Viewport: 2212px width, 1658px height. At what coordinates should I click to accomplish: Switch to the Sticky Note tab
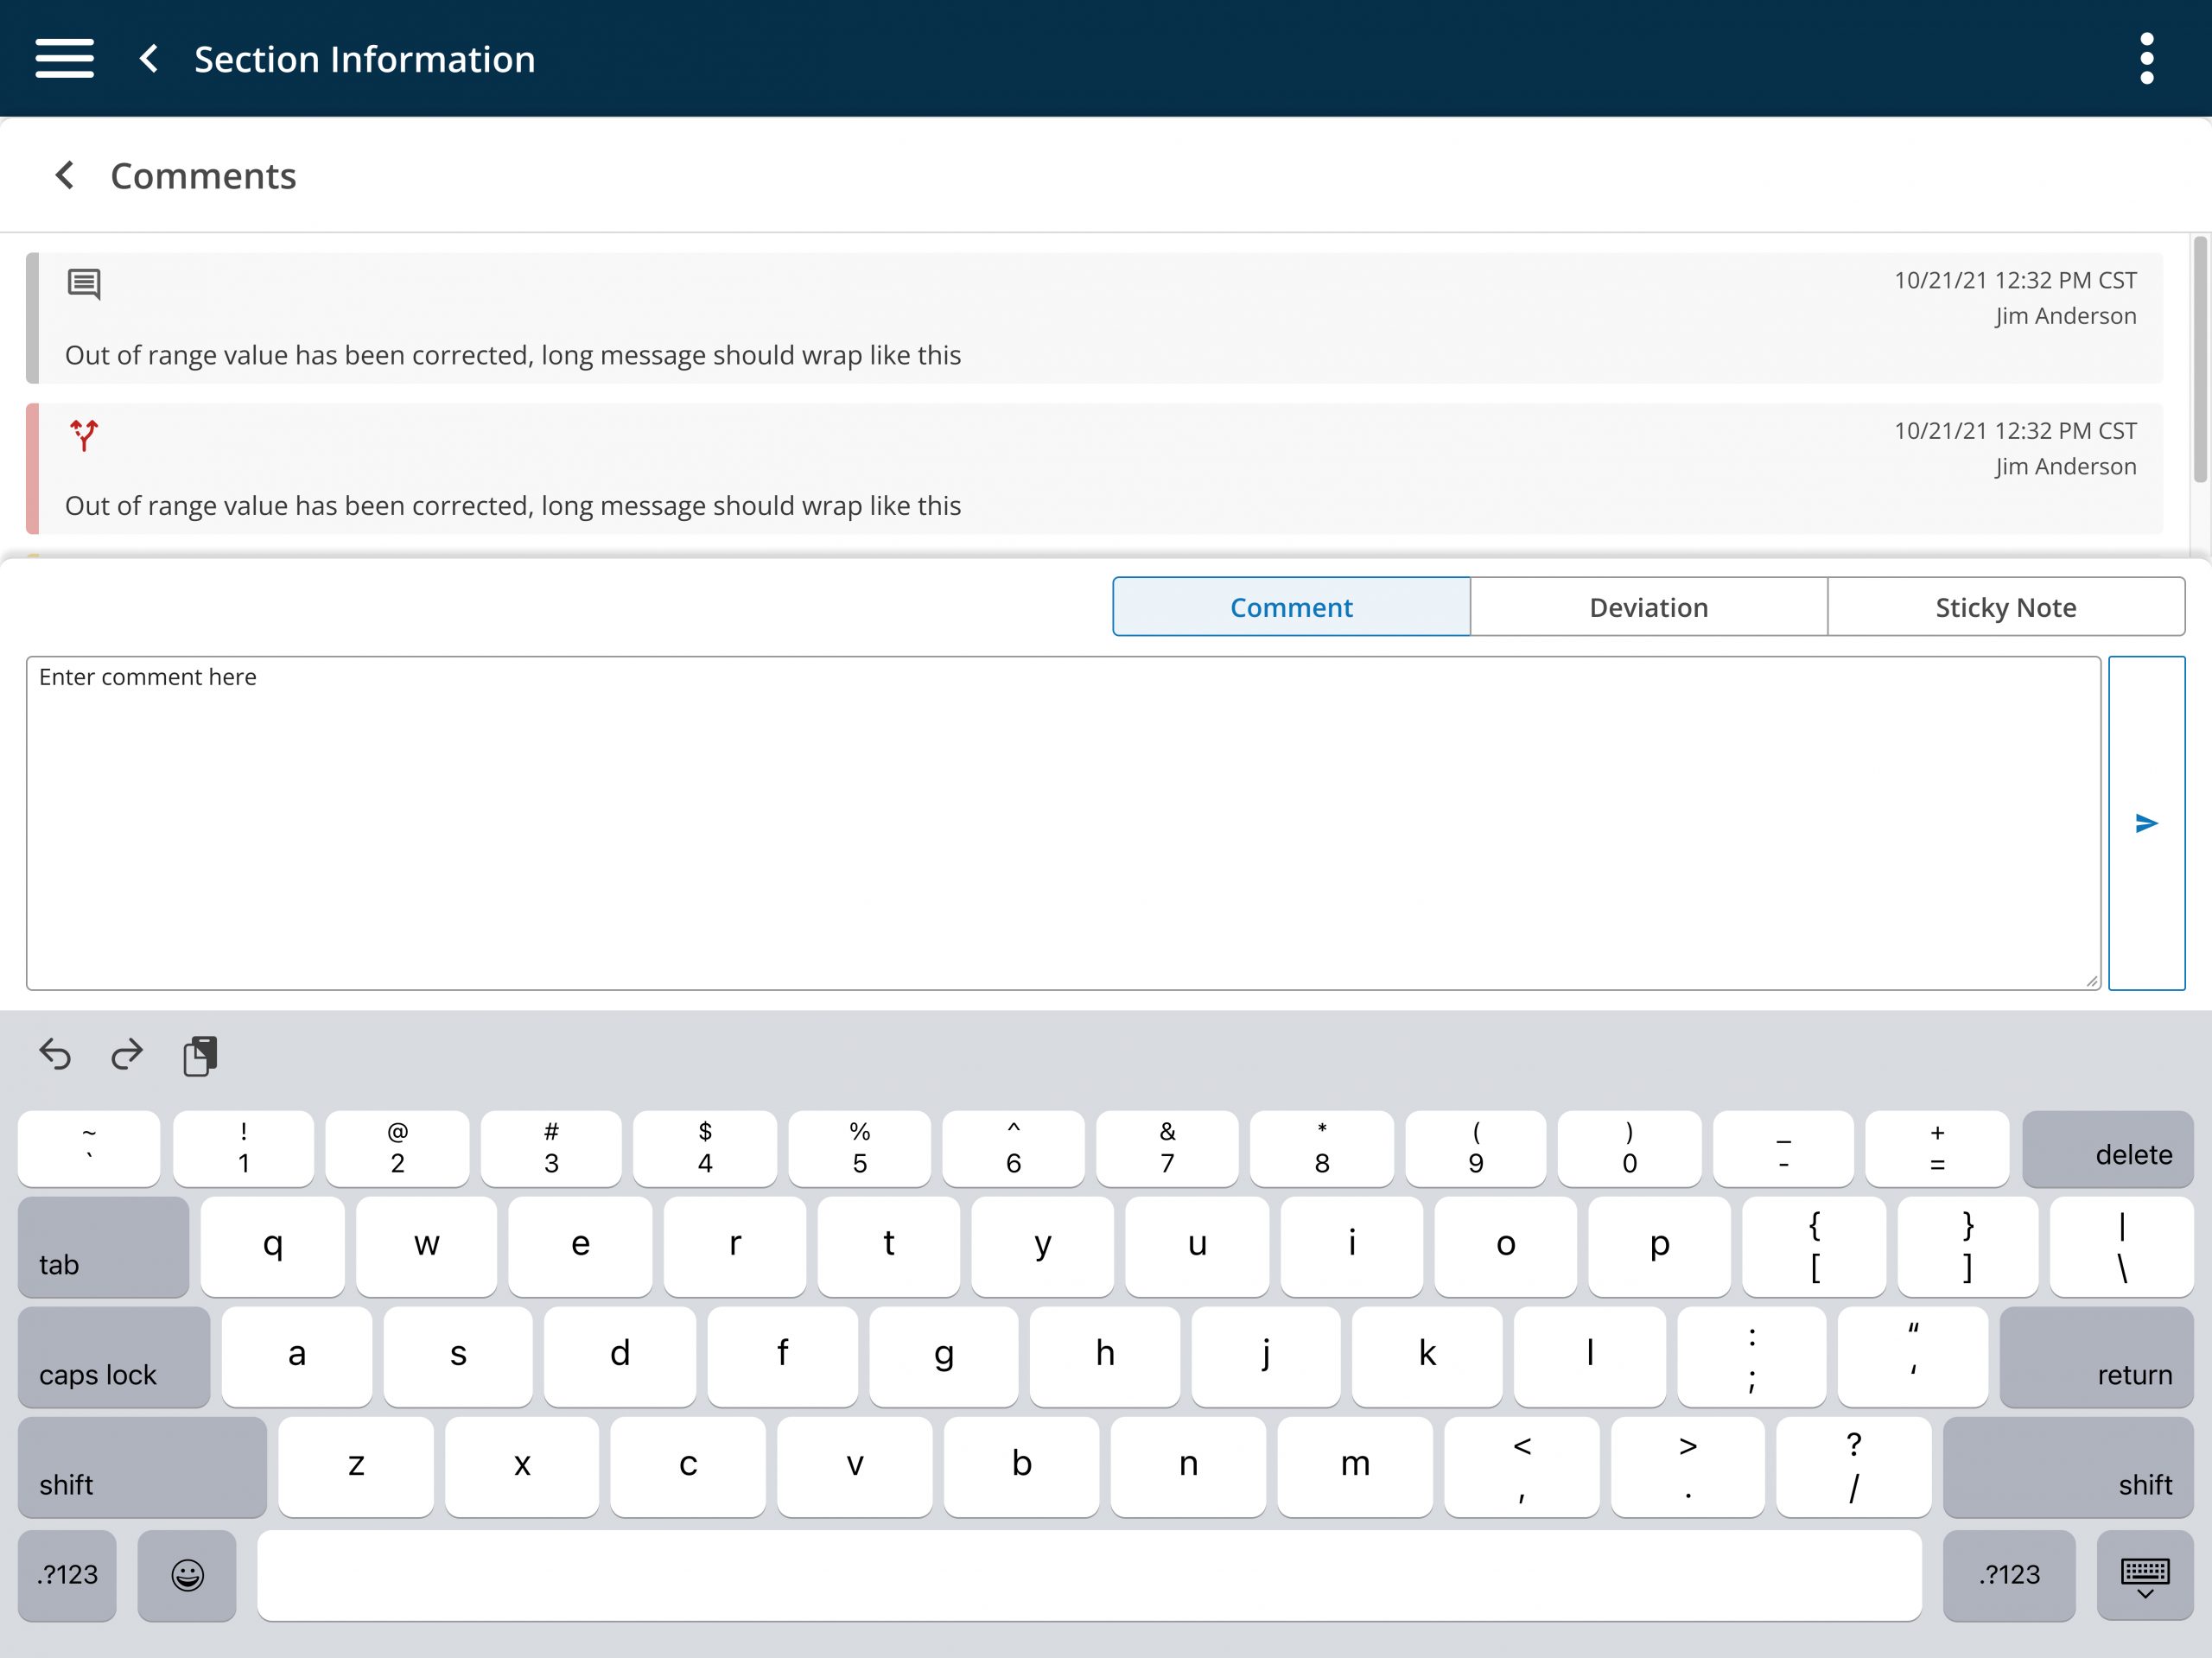click(x=2005, y=606)
